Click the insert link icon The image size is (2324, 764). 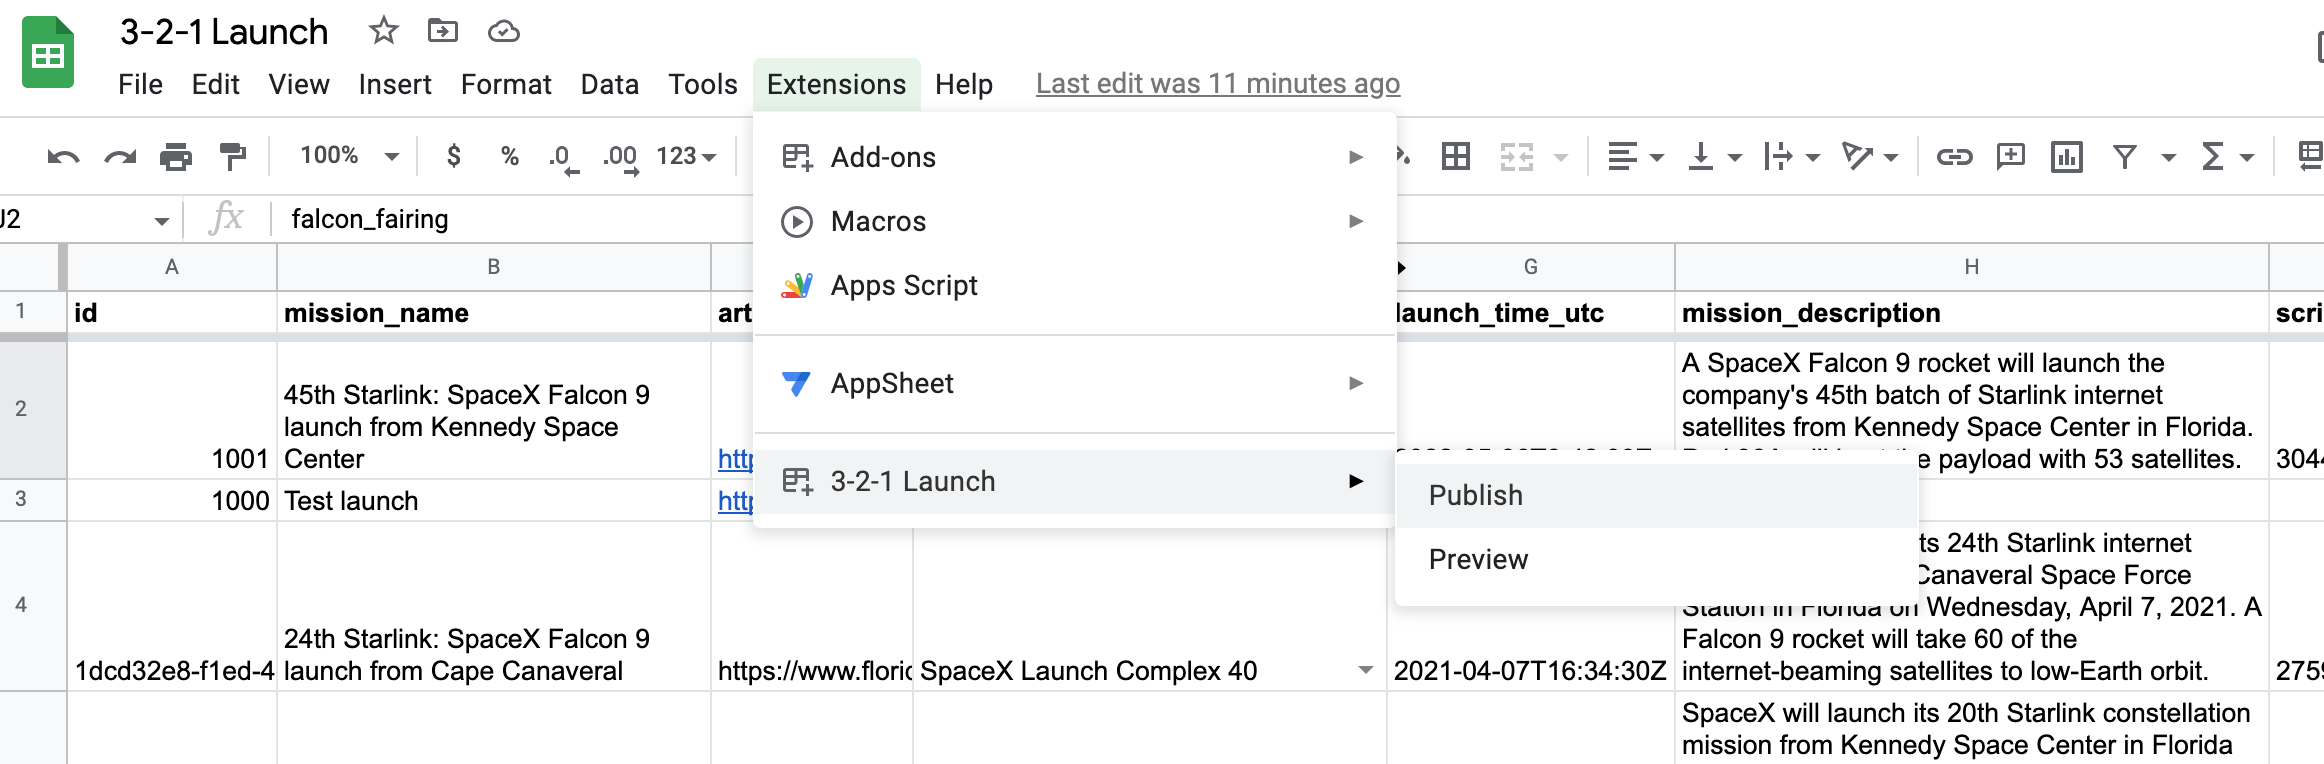click(x=1954, y=157)
